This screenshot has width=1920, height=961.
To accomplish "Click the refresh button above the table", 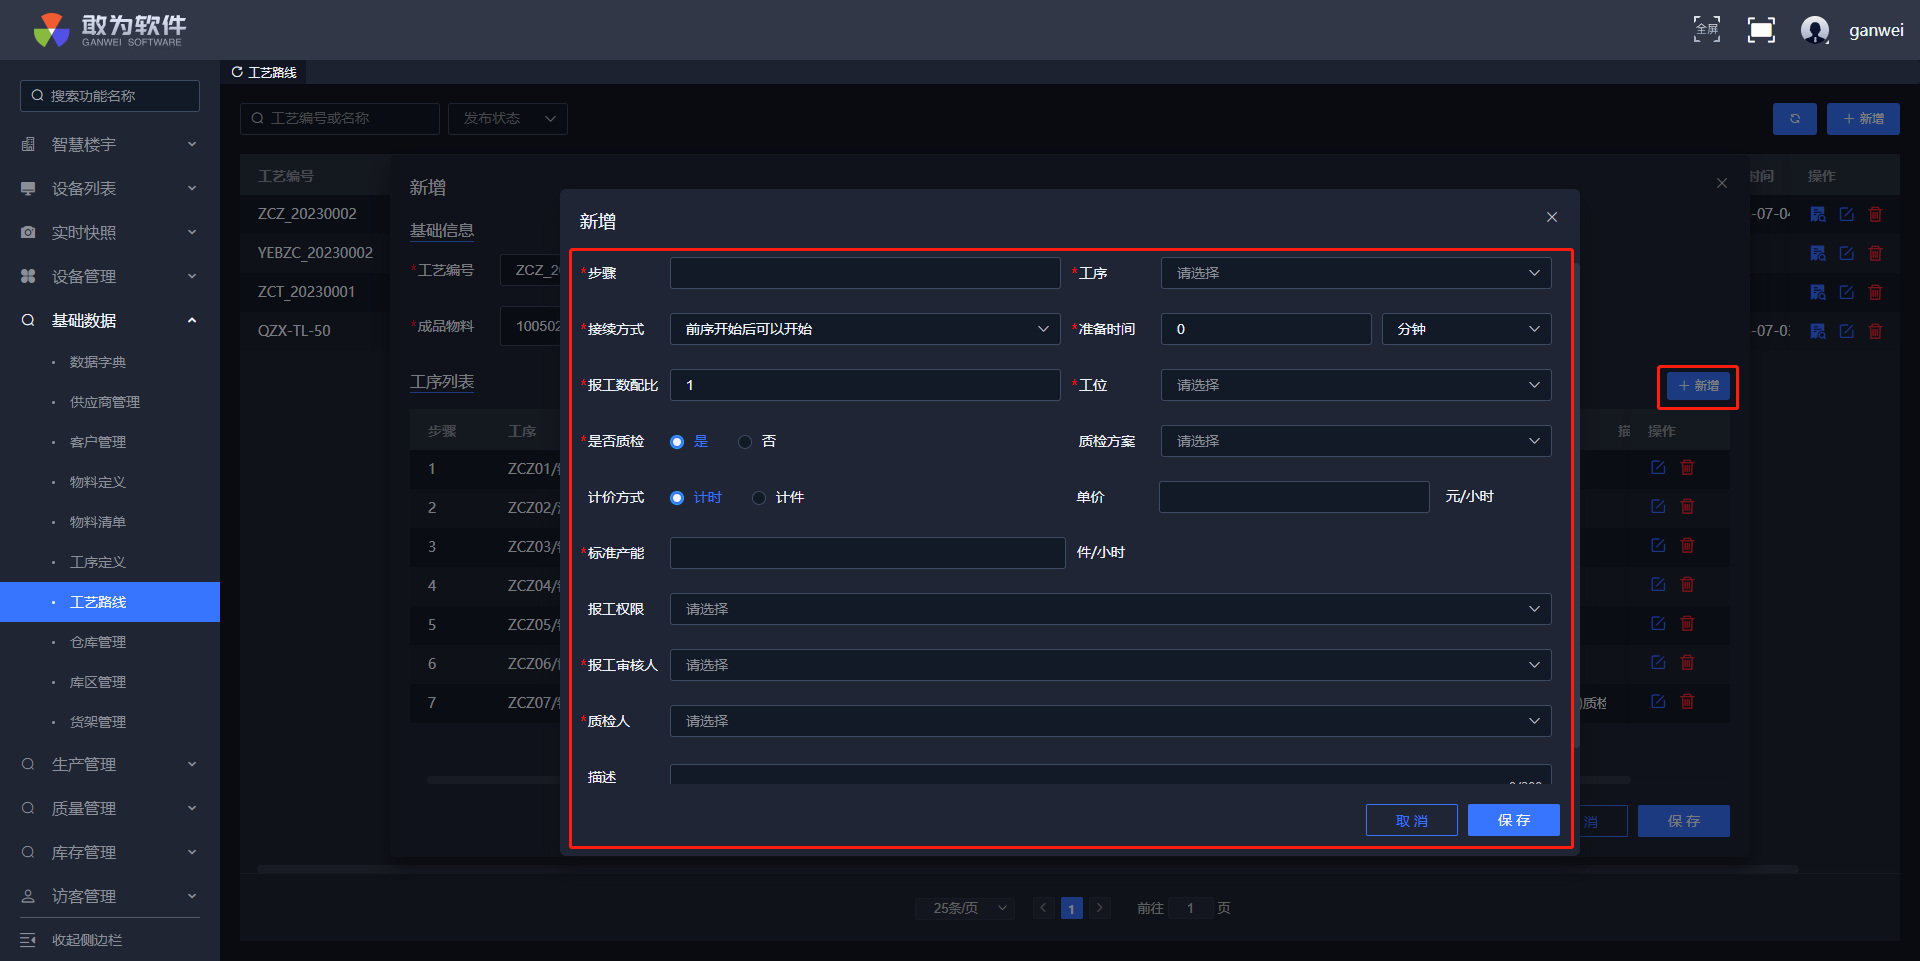I will tap(1794, 119).
